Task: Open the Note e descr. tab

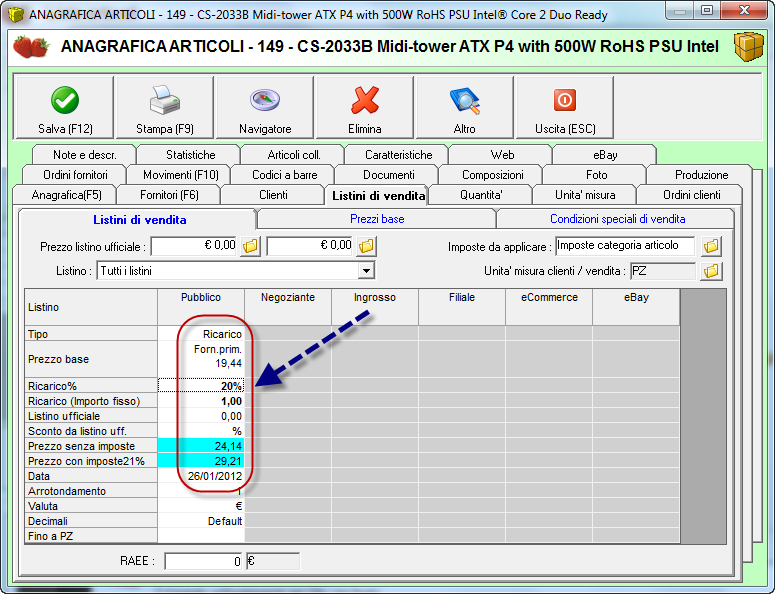Action: coord(85,155)
